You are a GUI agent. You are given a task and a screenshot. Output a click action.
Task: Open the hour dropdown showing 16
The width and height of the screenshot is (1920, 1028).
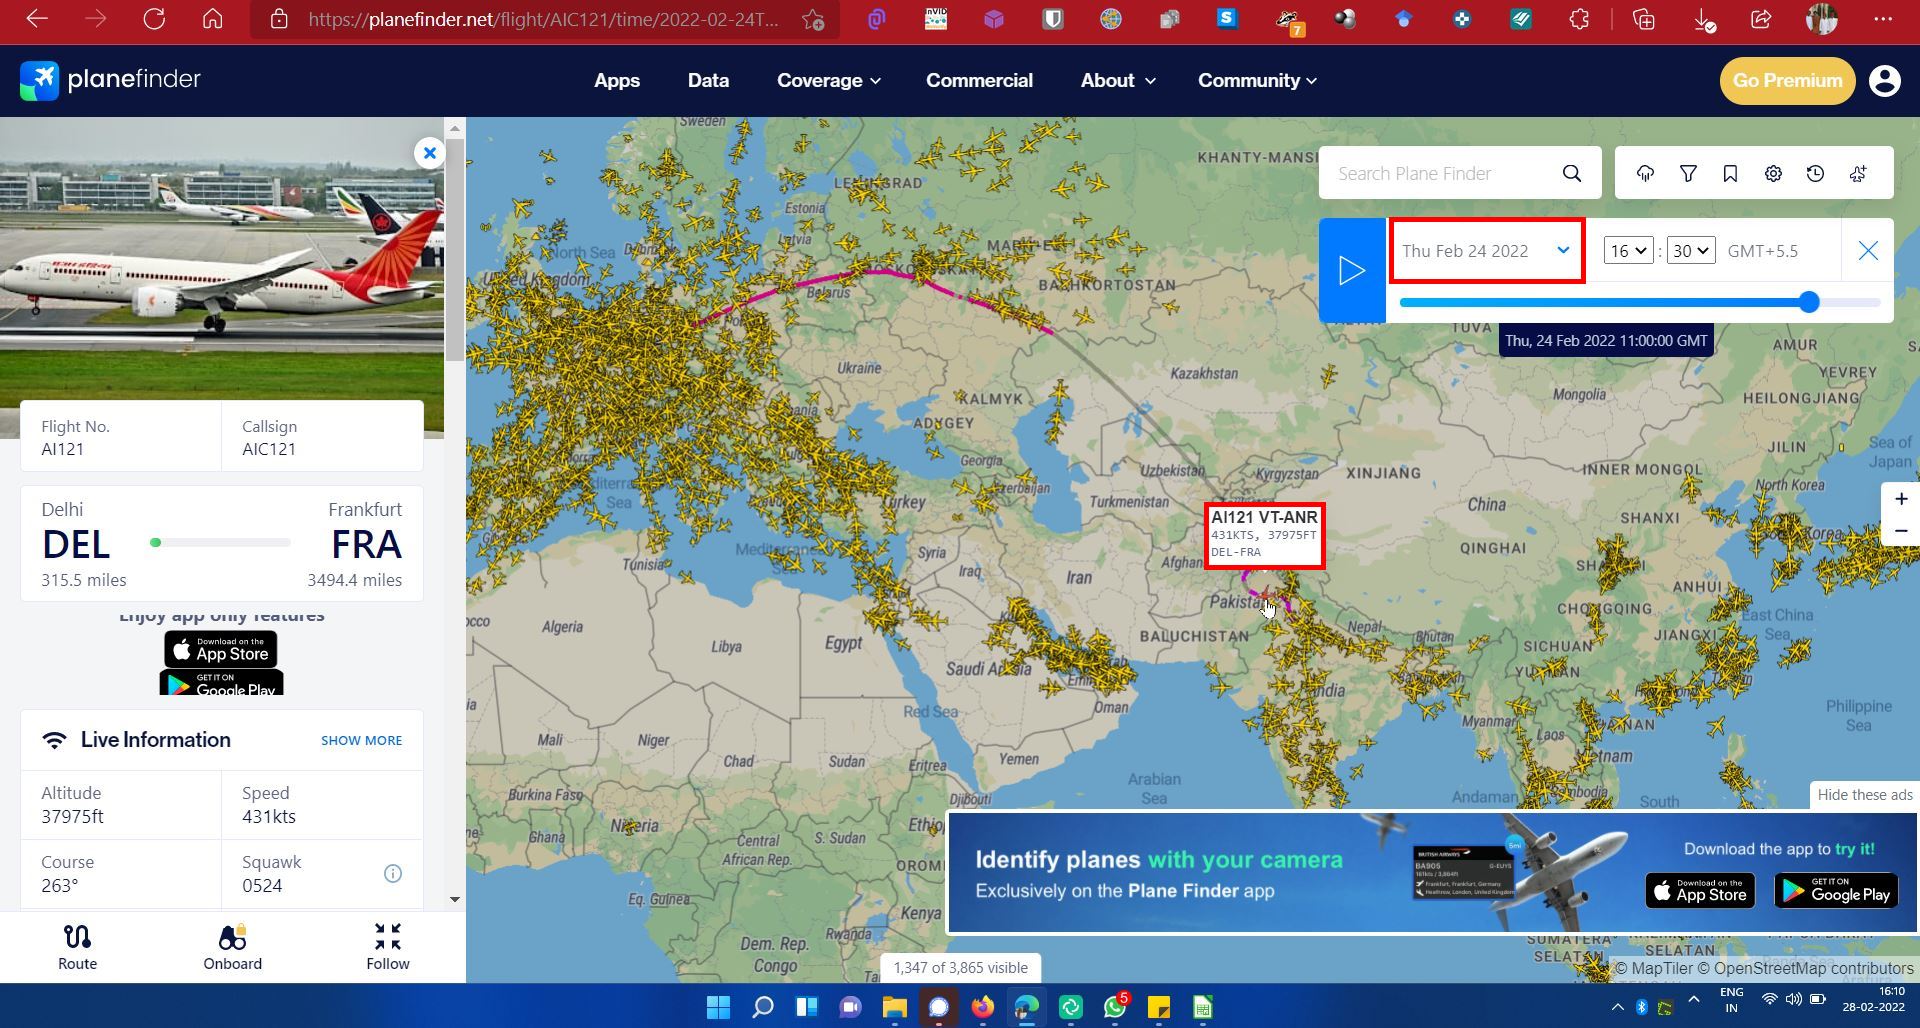(1628, 251)
